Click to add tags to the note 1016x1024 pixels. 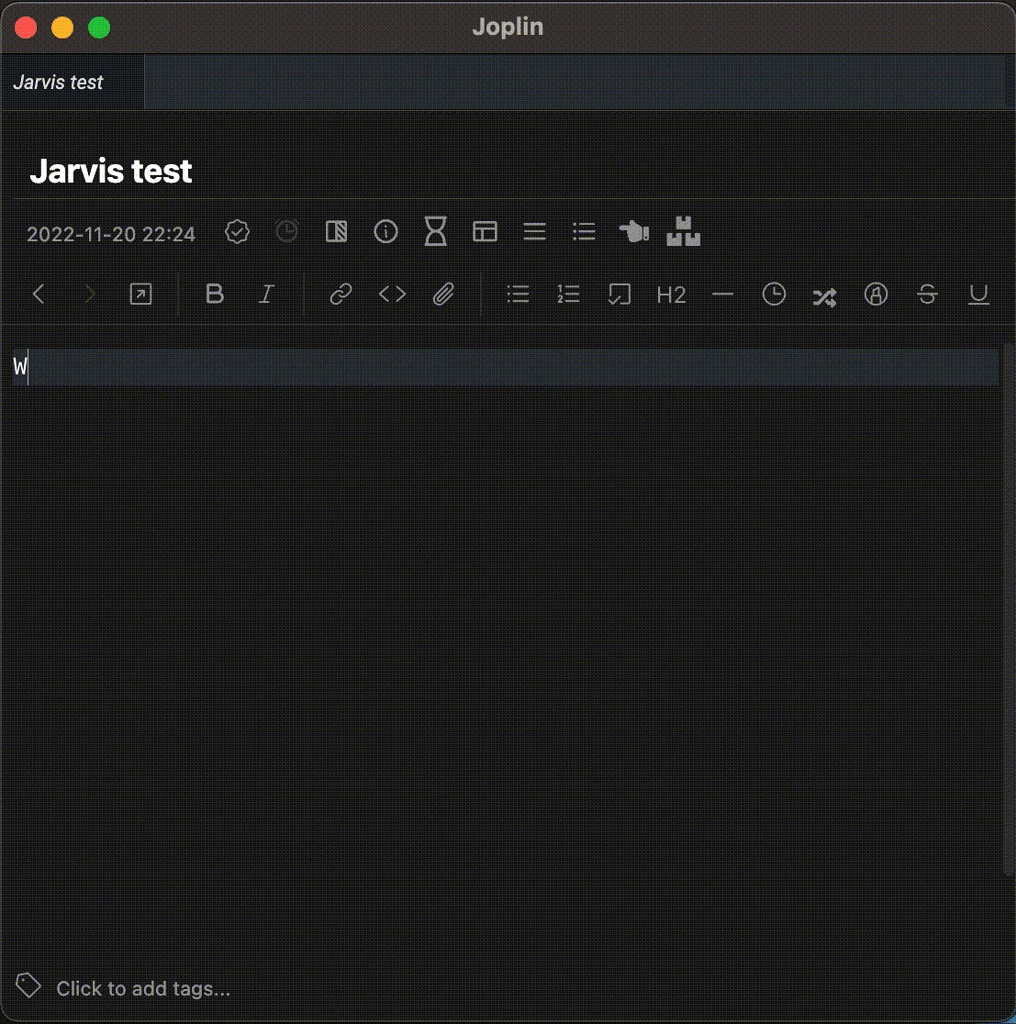pyautogui.click(x=142, y=988)
